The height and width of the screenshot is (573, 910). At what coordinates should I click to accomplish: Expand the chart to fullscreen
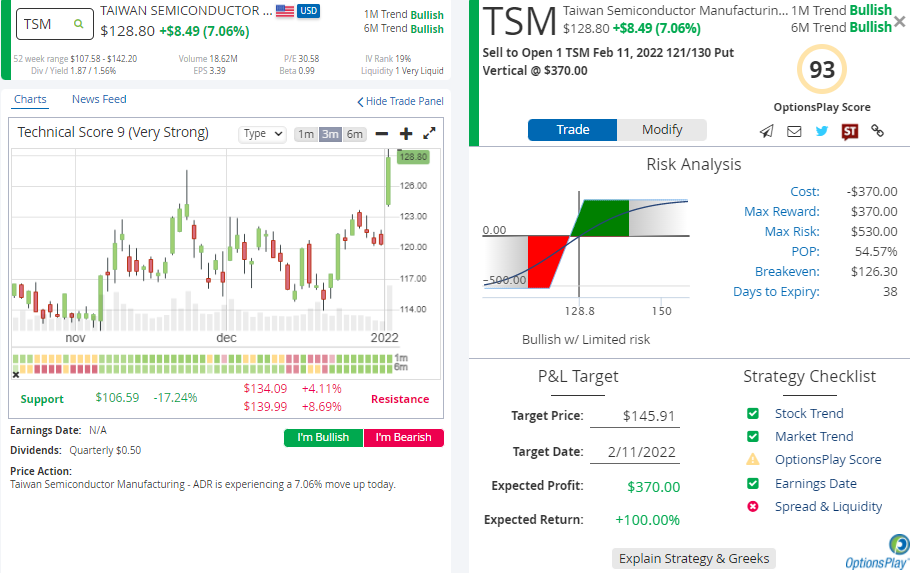pos(430,133)
